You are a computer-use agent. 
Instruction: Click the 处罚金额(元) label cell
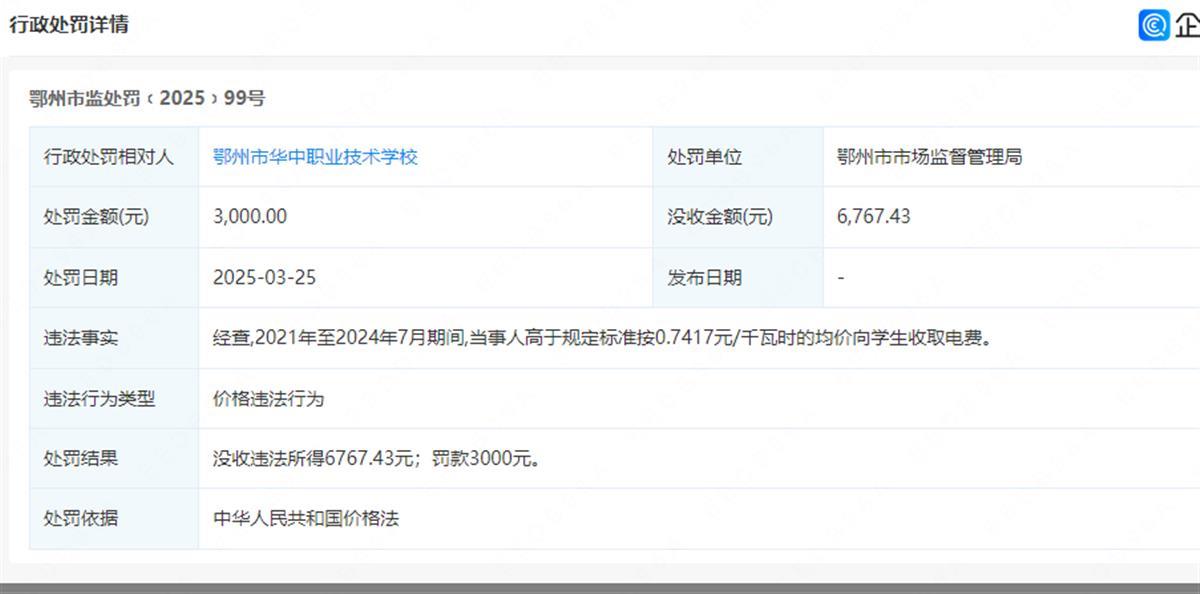pos(96,217)
